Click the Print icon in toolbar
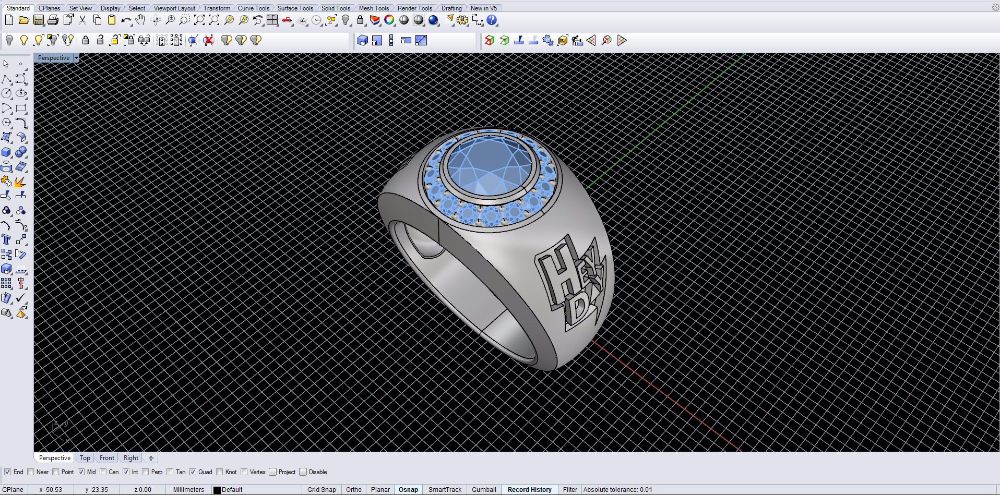Screen dimensions: 1000x495 (x=52, y=20)
